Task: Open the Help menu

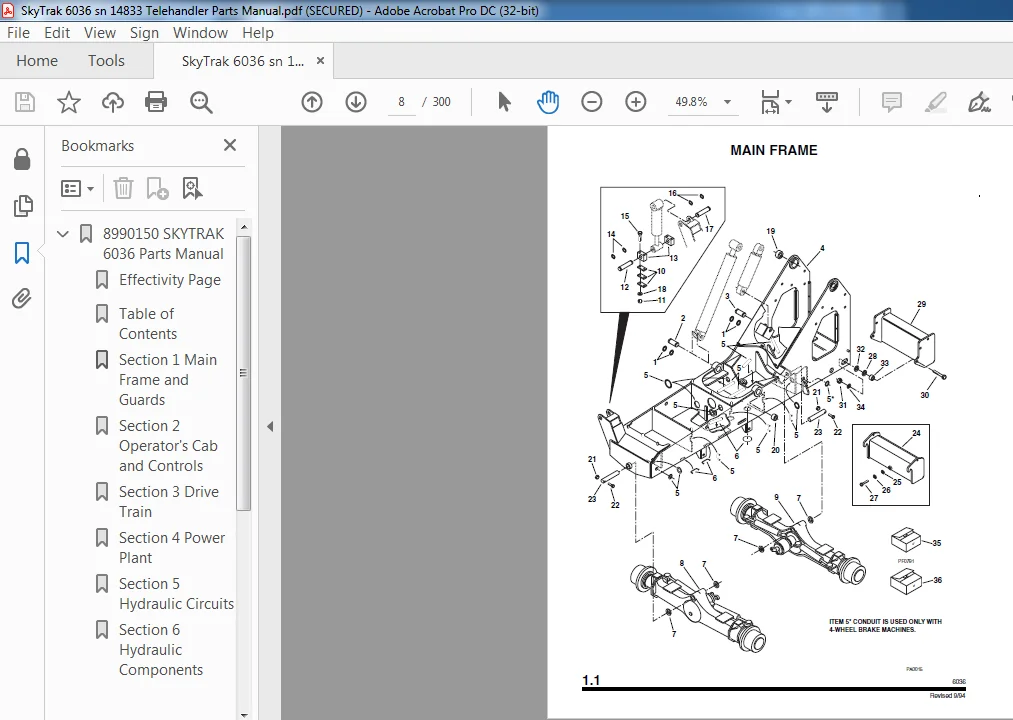Action: pos(258,33)
